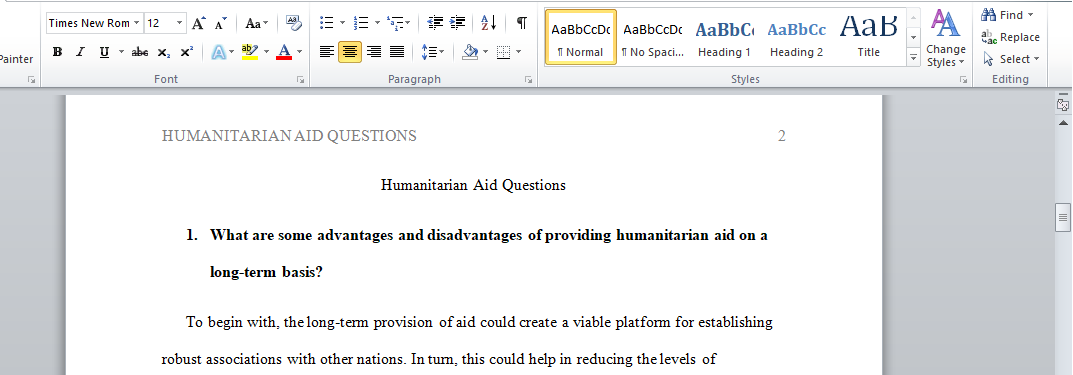The height and width of the screenshot is (375, 1073).
Task: Open the Select menu
Action: 1011,59
